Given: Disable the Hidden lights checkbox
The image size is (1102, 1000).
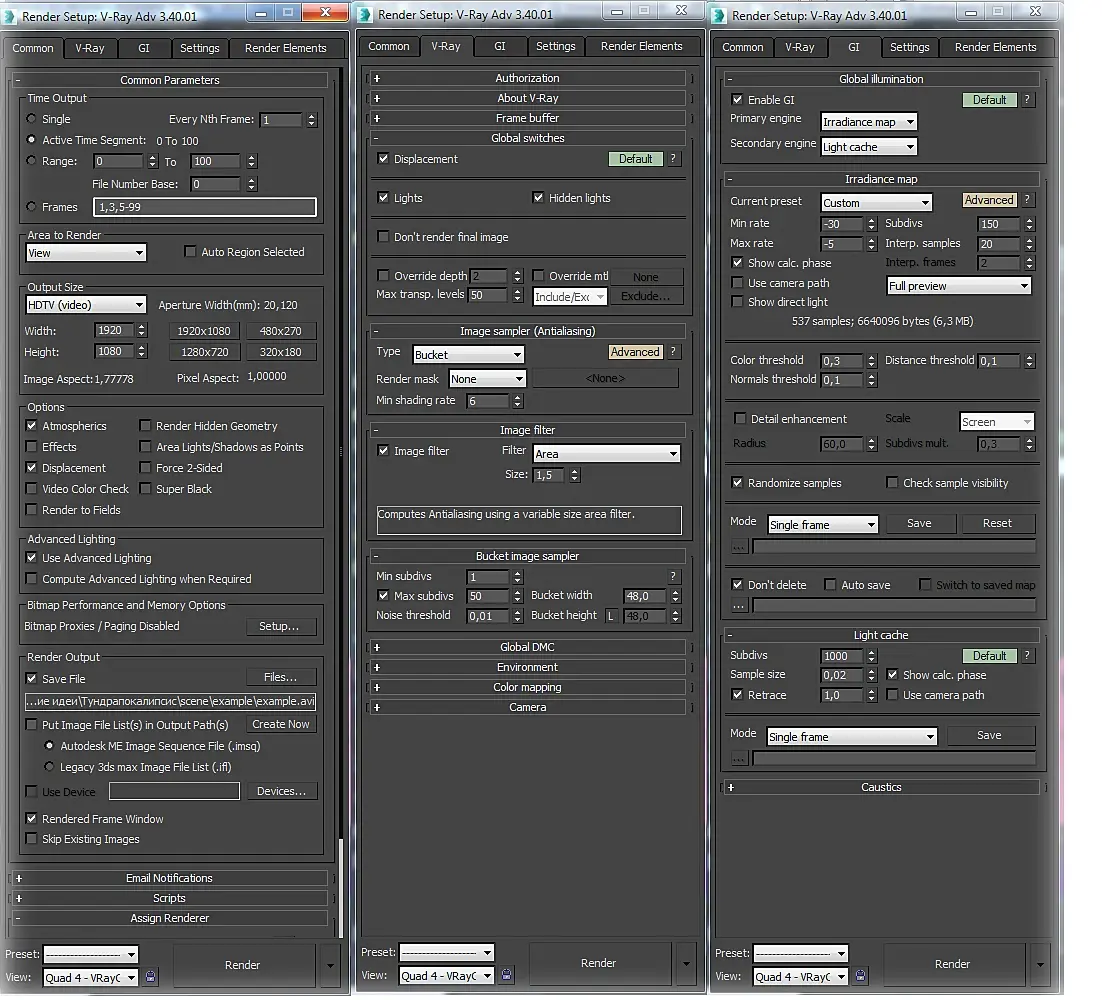Looking at the screenshot, I should tap(538, 198).
